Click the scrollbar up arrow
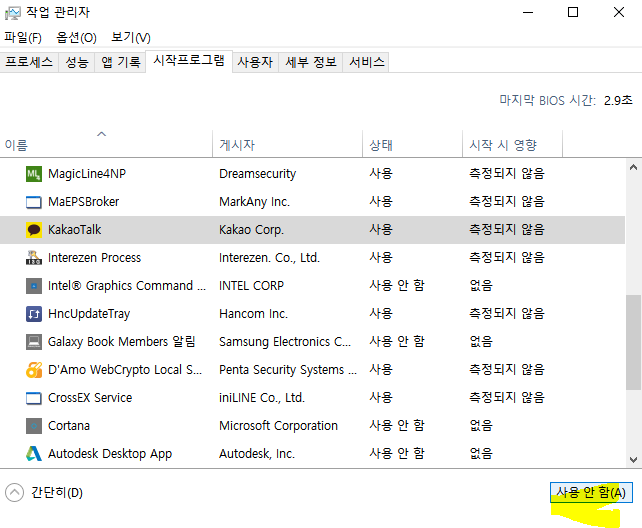 [633, 167]
